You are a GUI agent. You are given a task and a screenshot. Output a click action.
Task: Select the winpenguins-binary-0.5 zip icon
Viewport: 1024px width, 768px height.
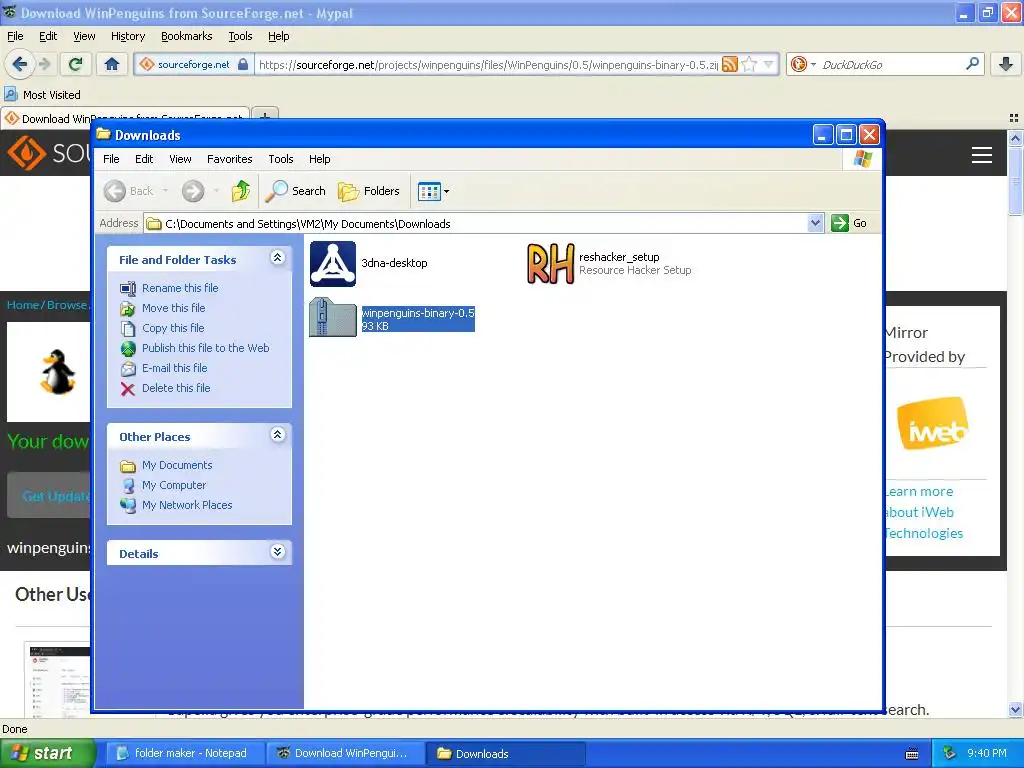pos(332,317)
